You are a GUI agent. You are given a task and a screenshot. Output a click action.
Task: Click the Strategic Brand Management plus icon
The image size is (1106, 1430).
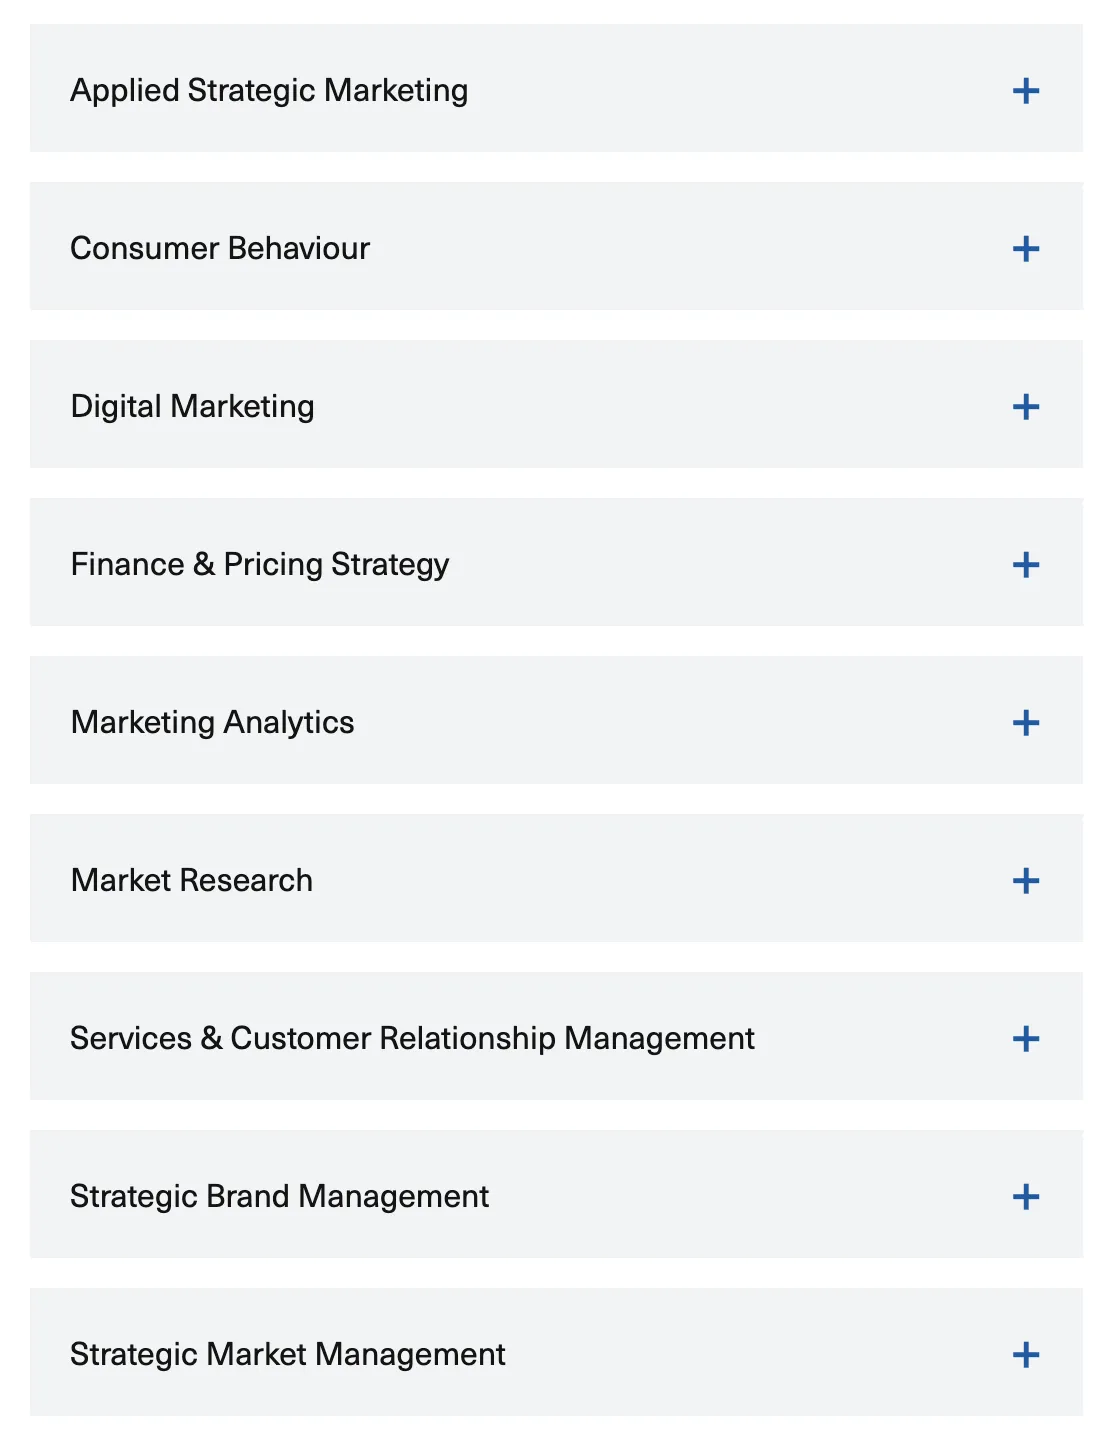pos(1026,1197)
